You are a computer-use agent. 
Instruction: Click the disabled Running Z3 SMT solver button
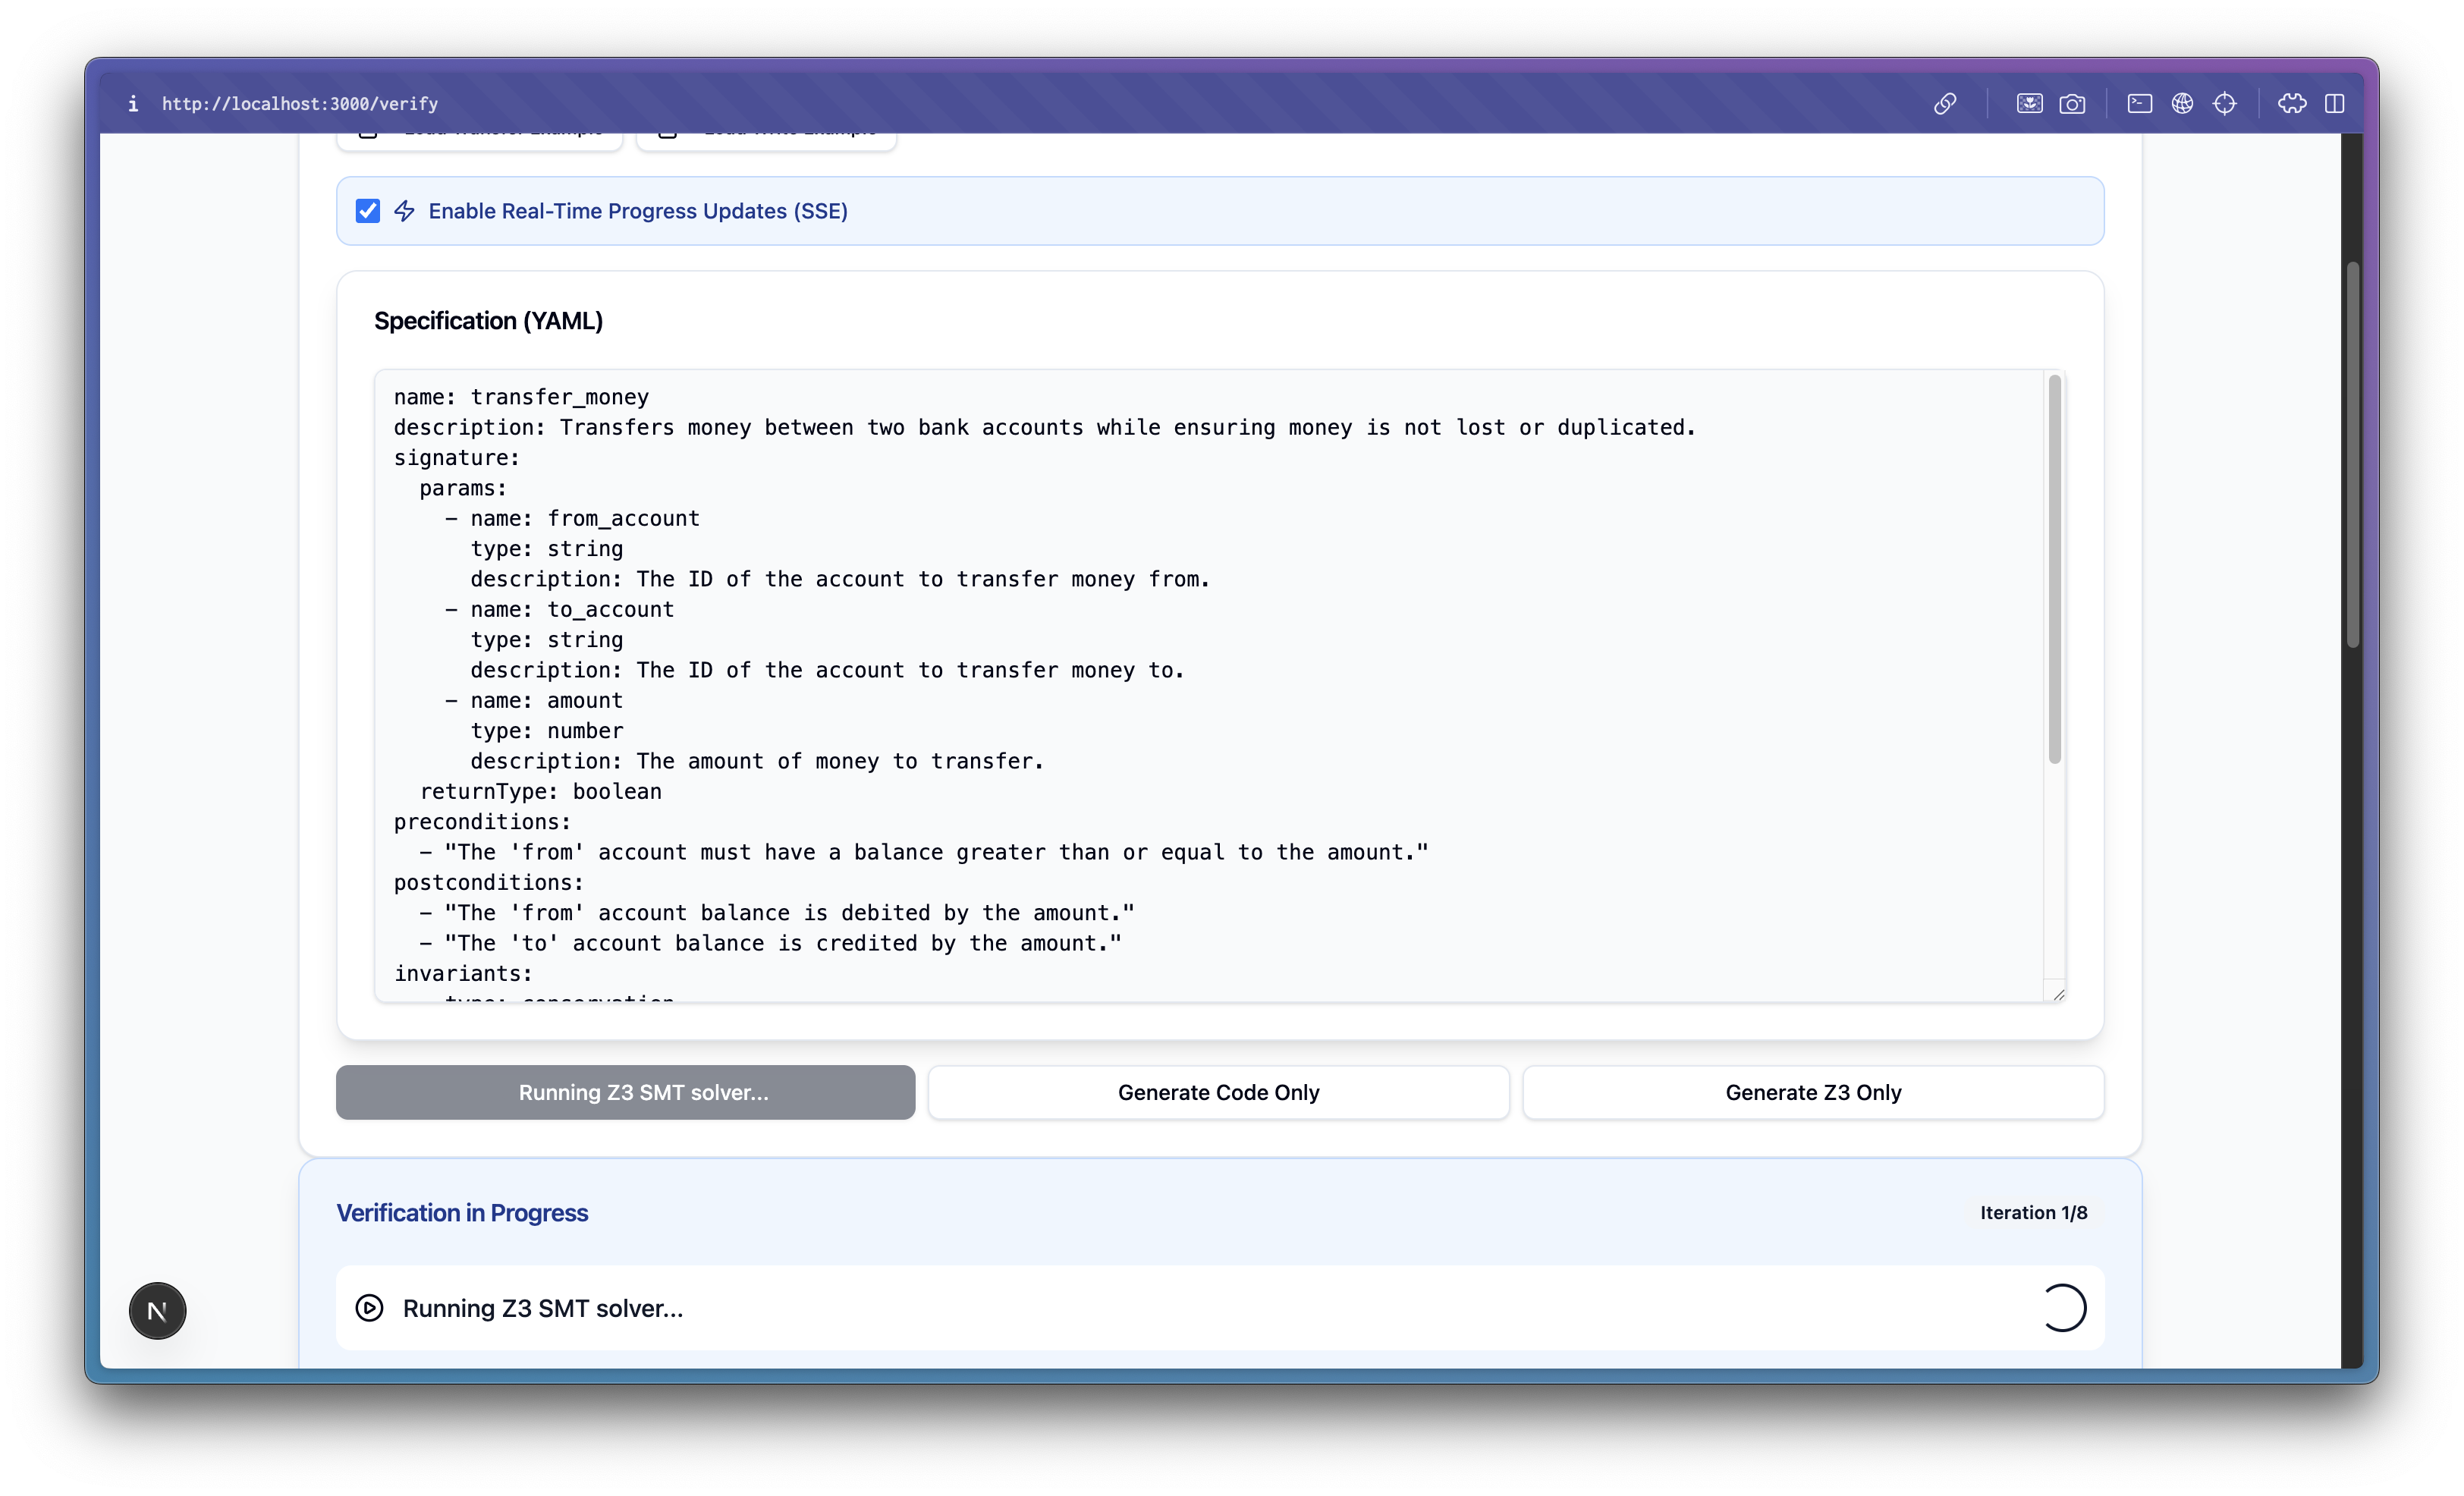[625, 1092]
